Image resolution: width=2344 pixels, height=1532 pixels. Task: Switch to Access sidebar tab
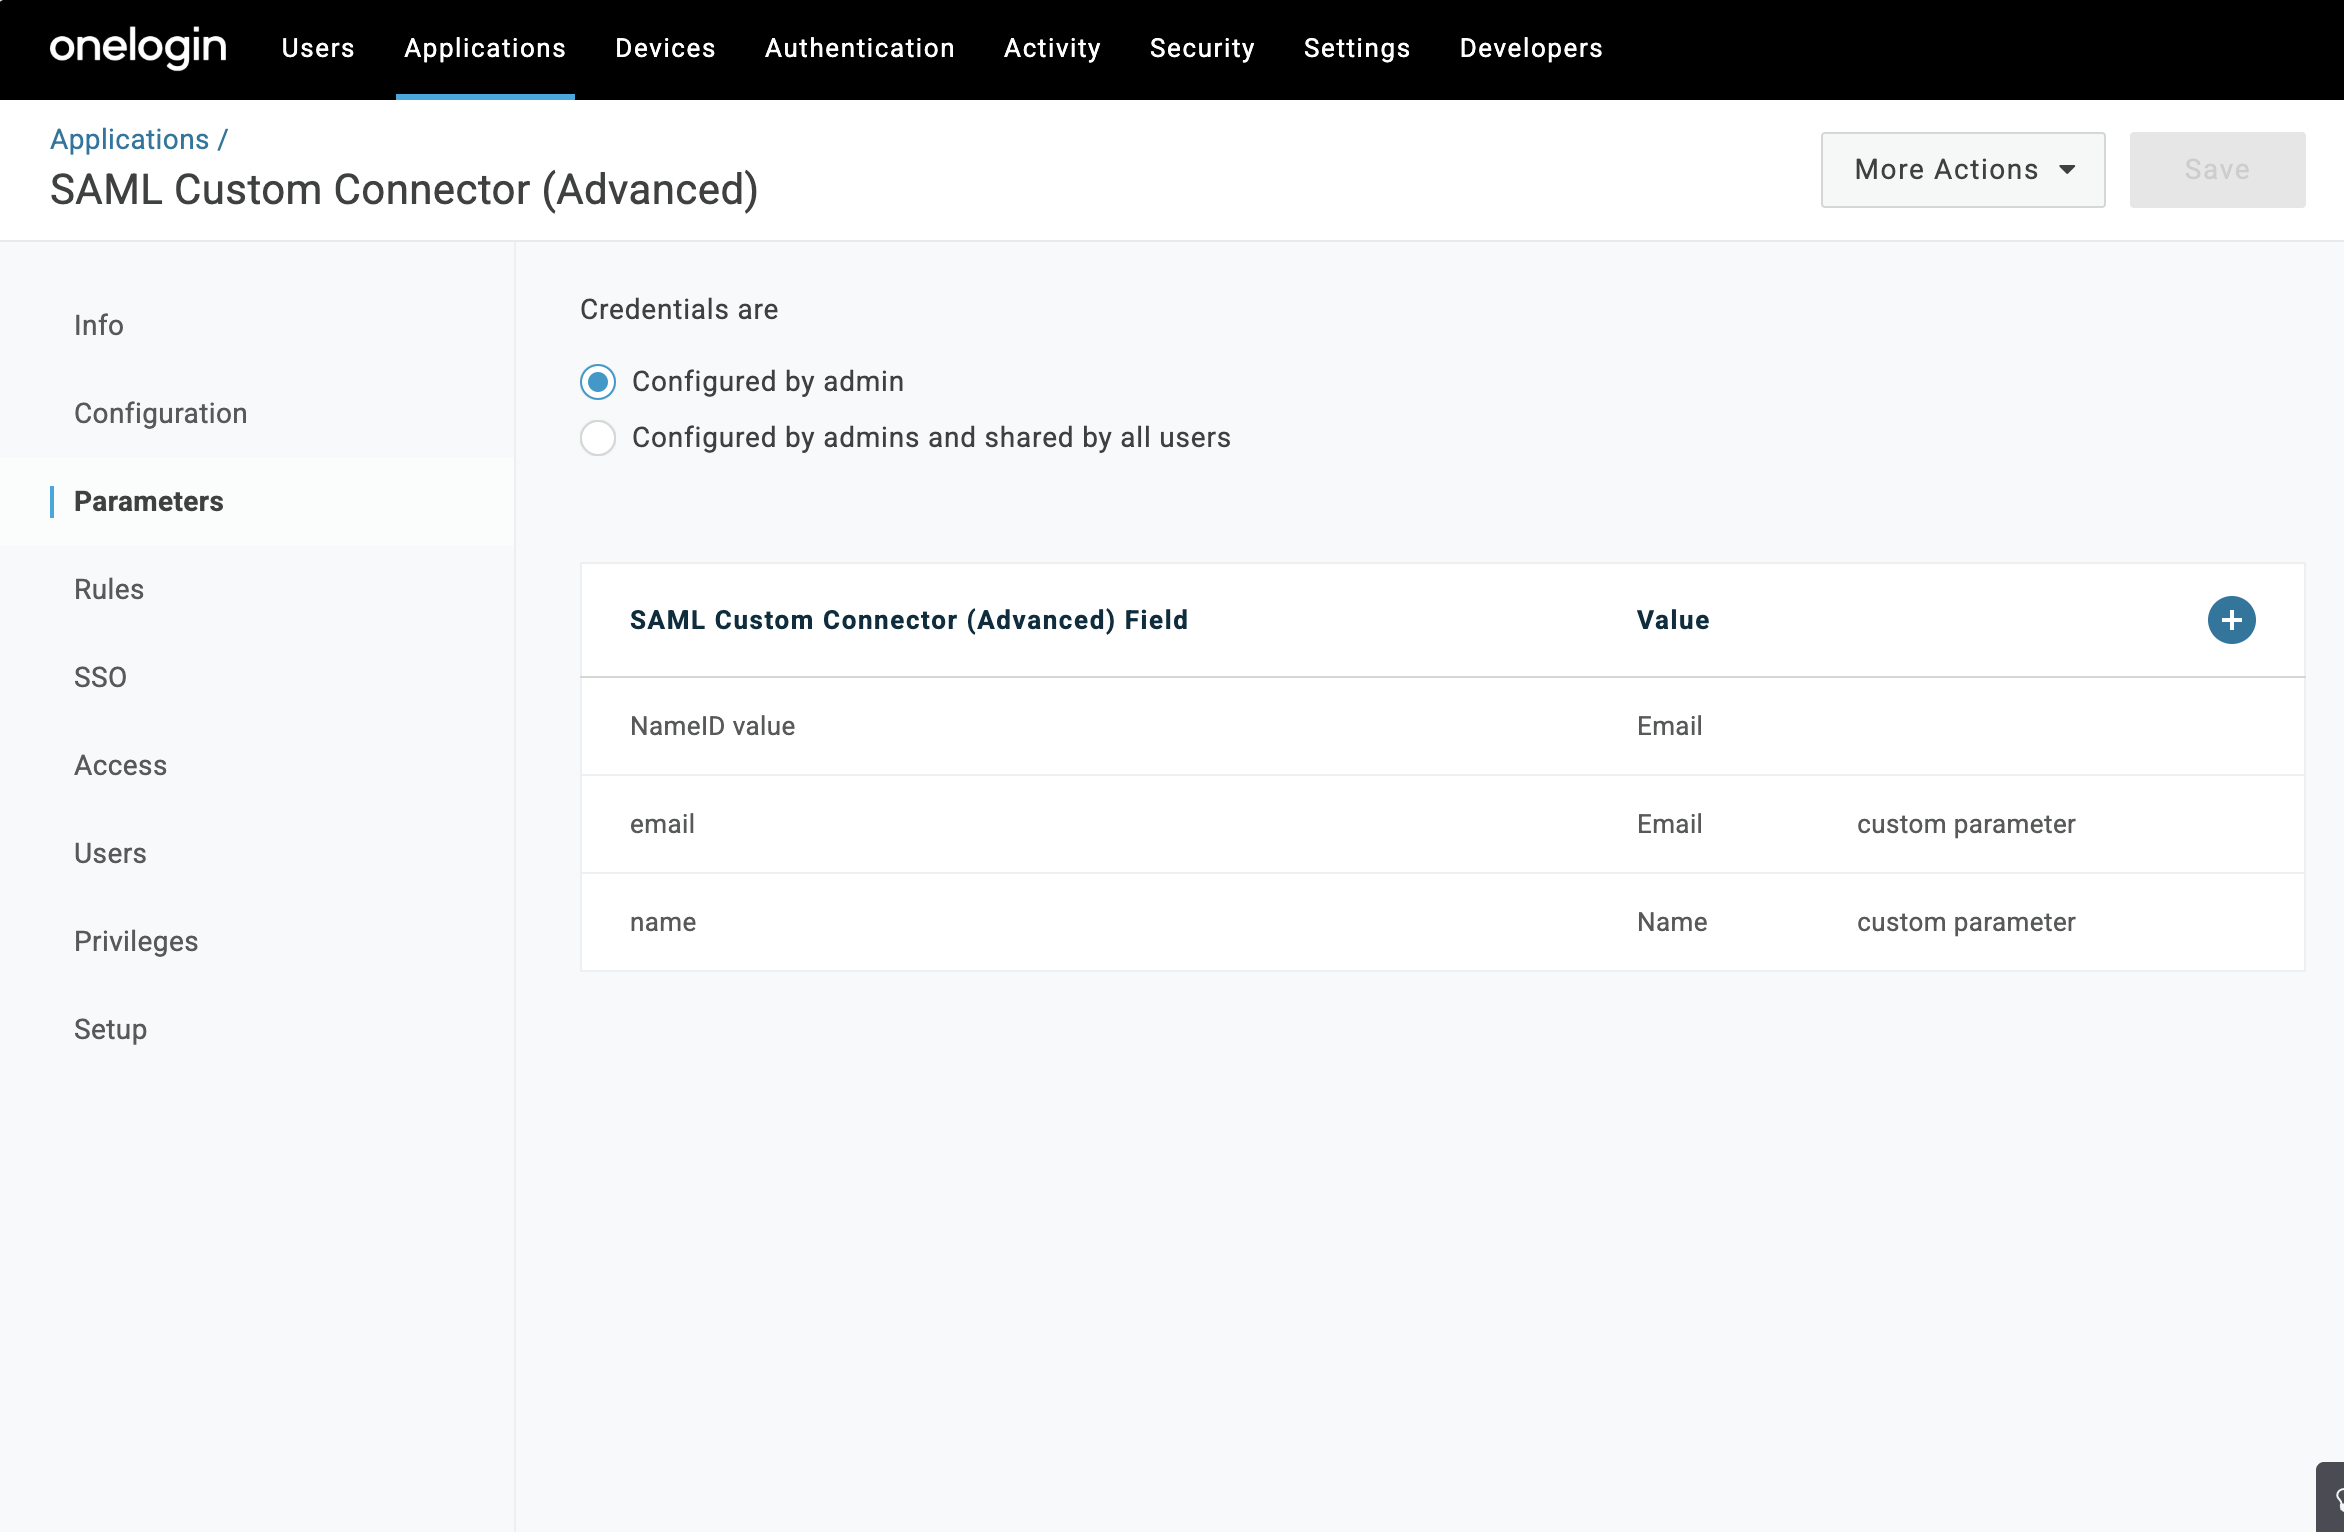[120, 765]
